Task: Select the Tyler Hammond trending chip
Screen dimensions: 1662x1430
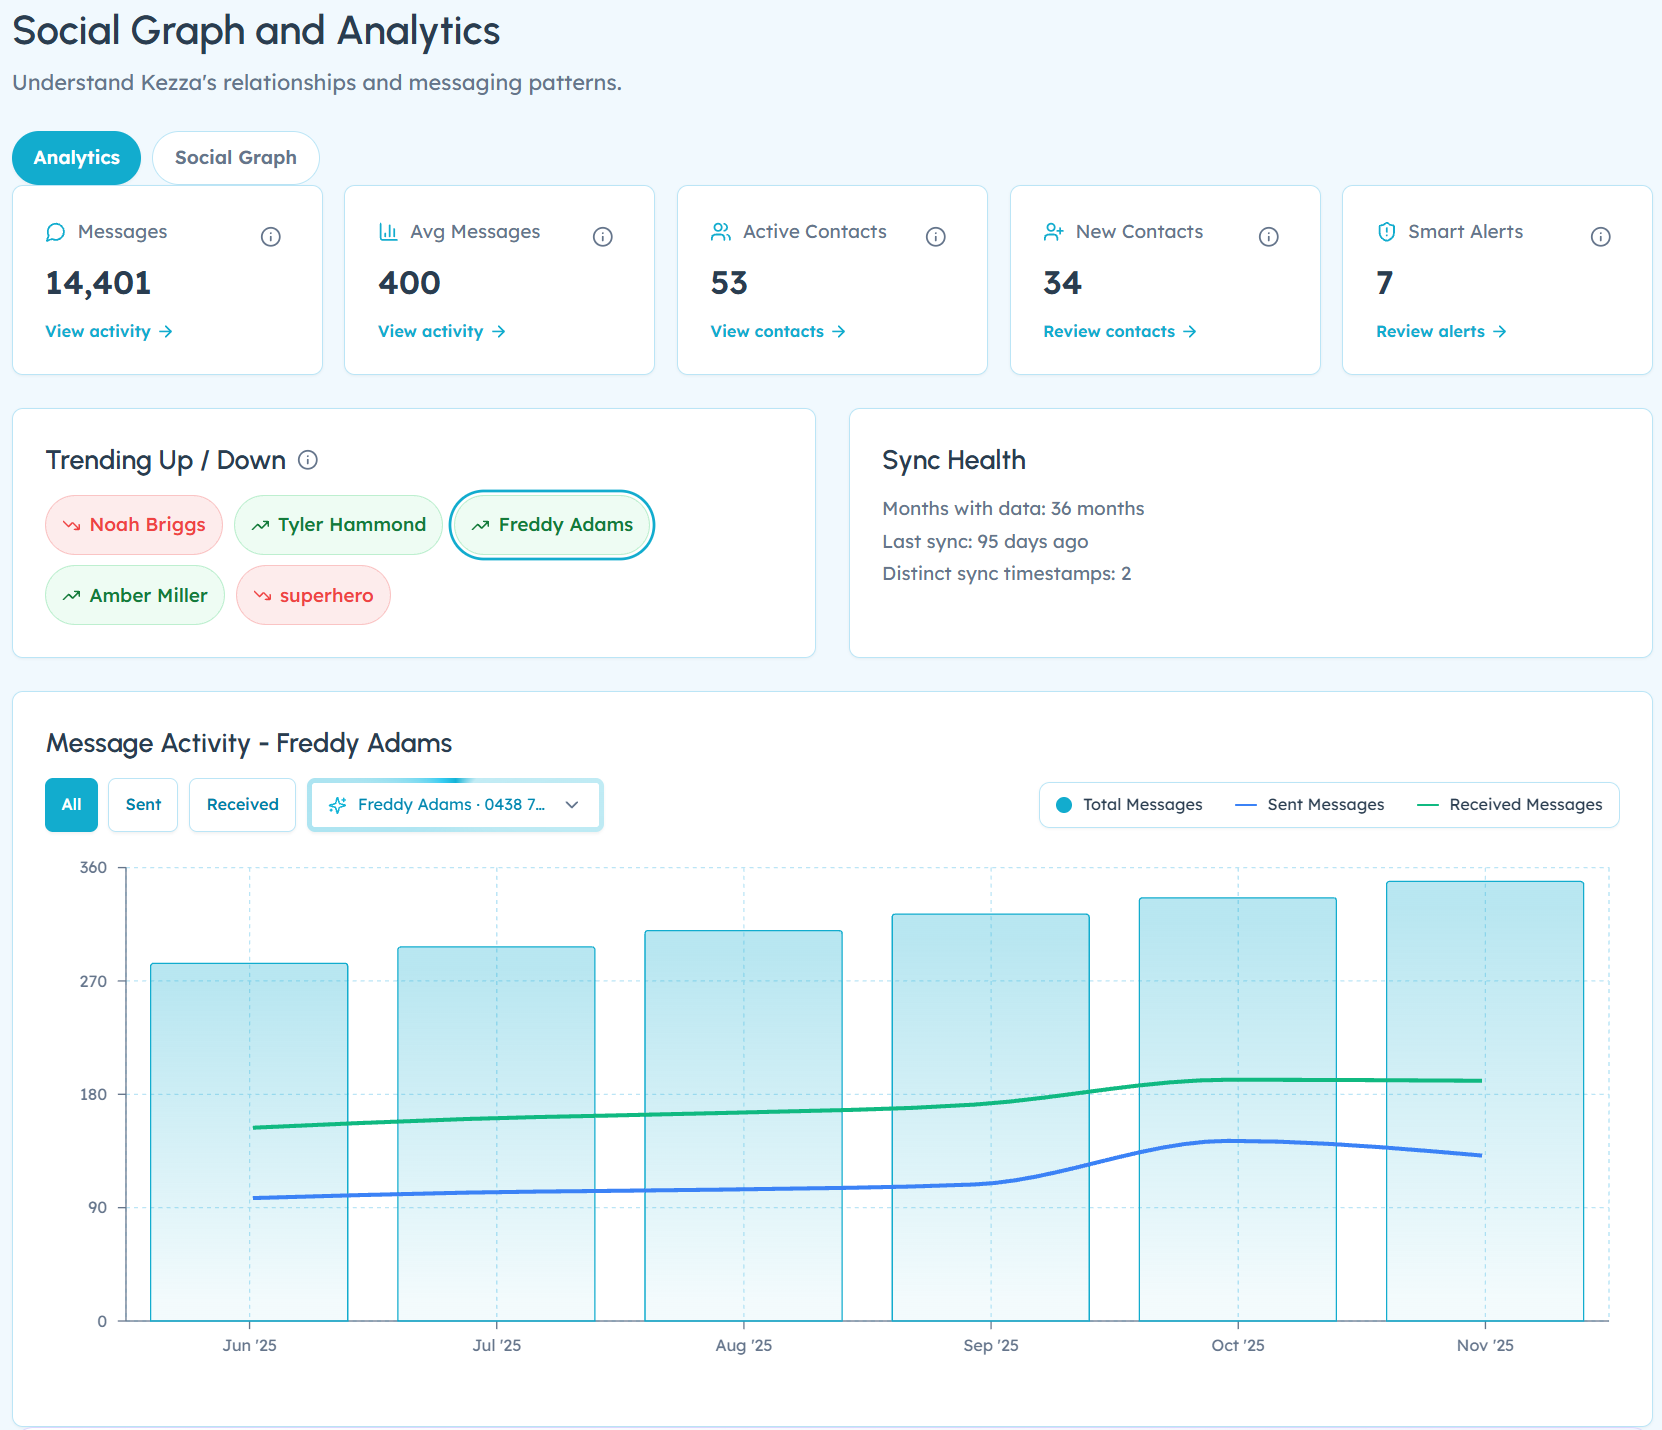Action: [x=338, y=525]
